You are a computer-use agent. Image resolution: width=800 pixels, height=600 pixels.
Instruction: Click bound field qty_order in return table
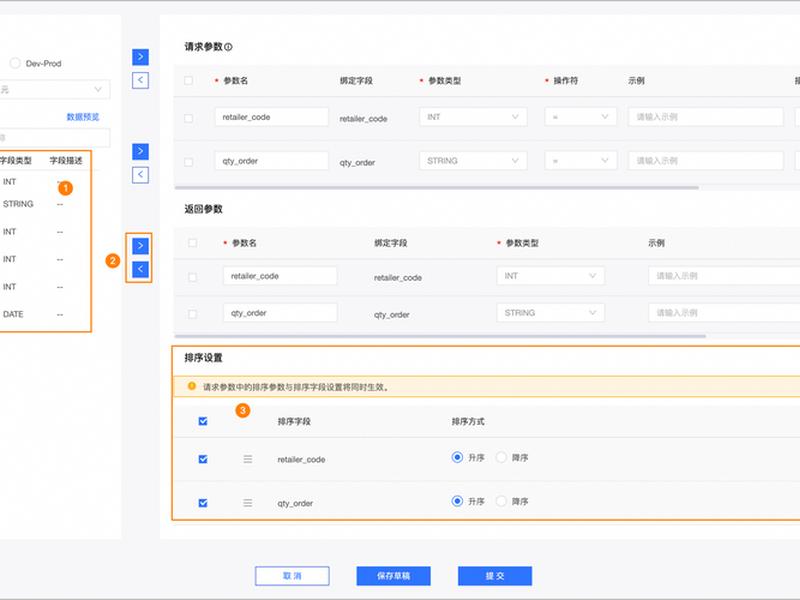point(391,315)
